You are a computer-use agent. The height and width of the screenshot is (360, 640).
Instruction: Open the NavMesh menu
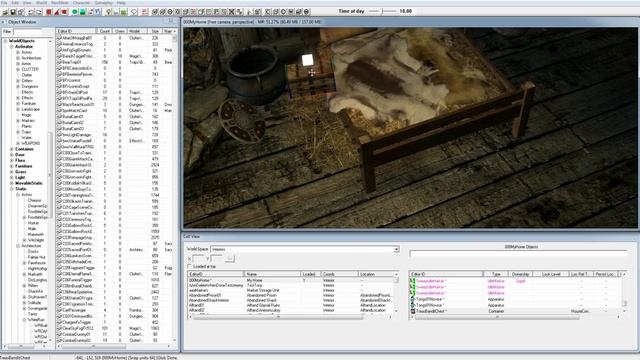coord(60,2)
